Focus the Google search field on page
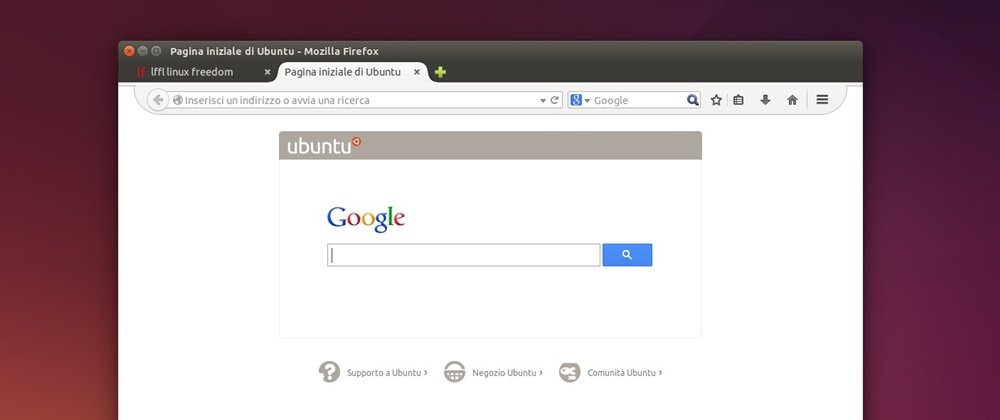1000x420 pixels. click(x=464, y=255)
